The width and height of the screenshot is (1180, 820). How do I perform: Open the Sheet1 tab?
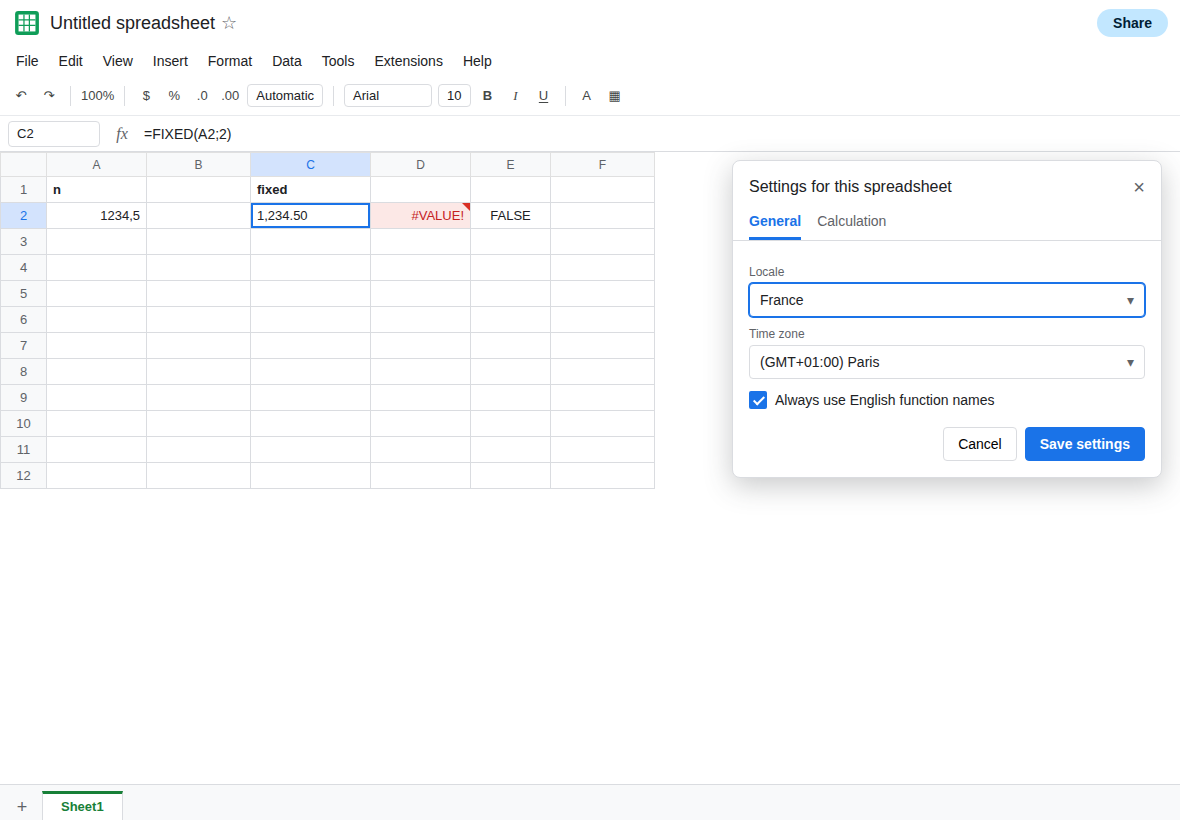(x=82, y=806)
